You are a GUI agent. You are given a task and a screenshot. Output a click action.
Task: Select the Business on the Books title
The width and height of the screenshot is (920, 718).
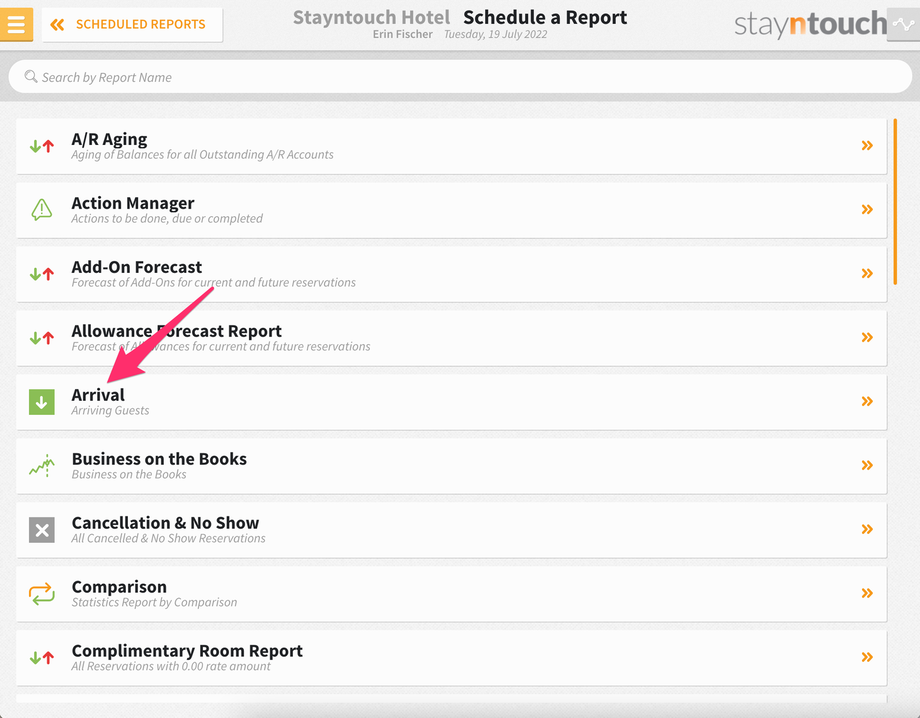159,459
